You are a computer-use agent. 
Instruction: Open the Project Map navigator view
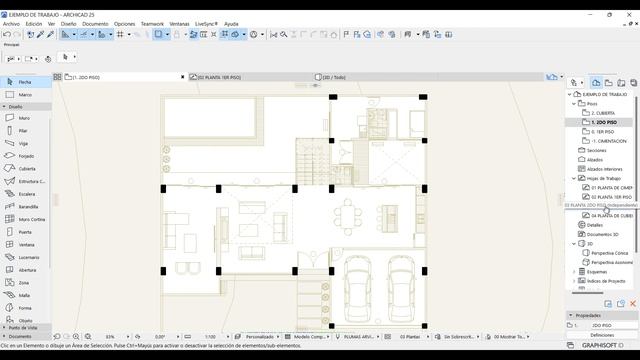[596, 83]
